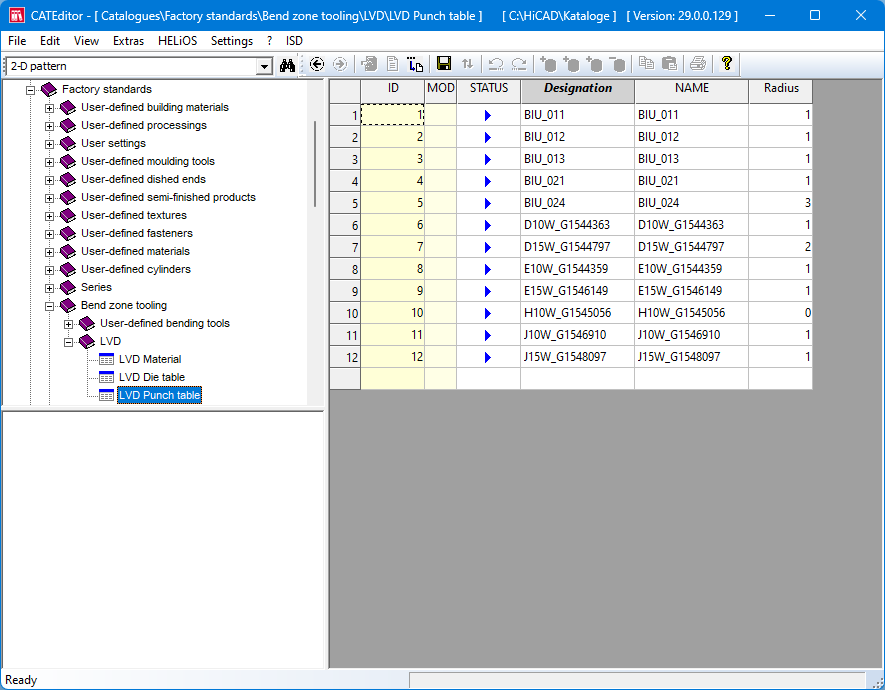Click the printer icon
885x690 pixels.
(x=698, y=64)
